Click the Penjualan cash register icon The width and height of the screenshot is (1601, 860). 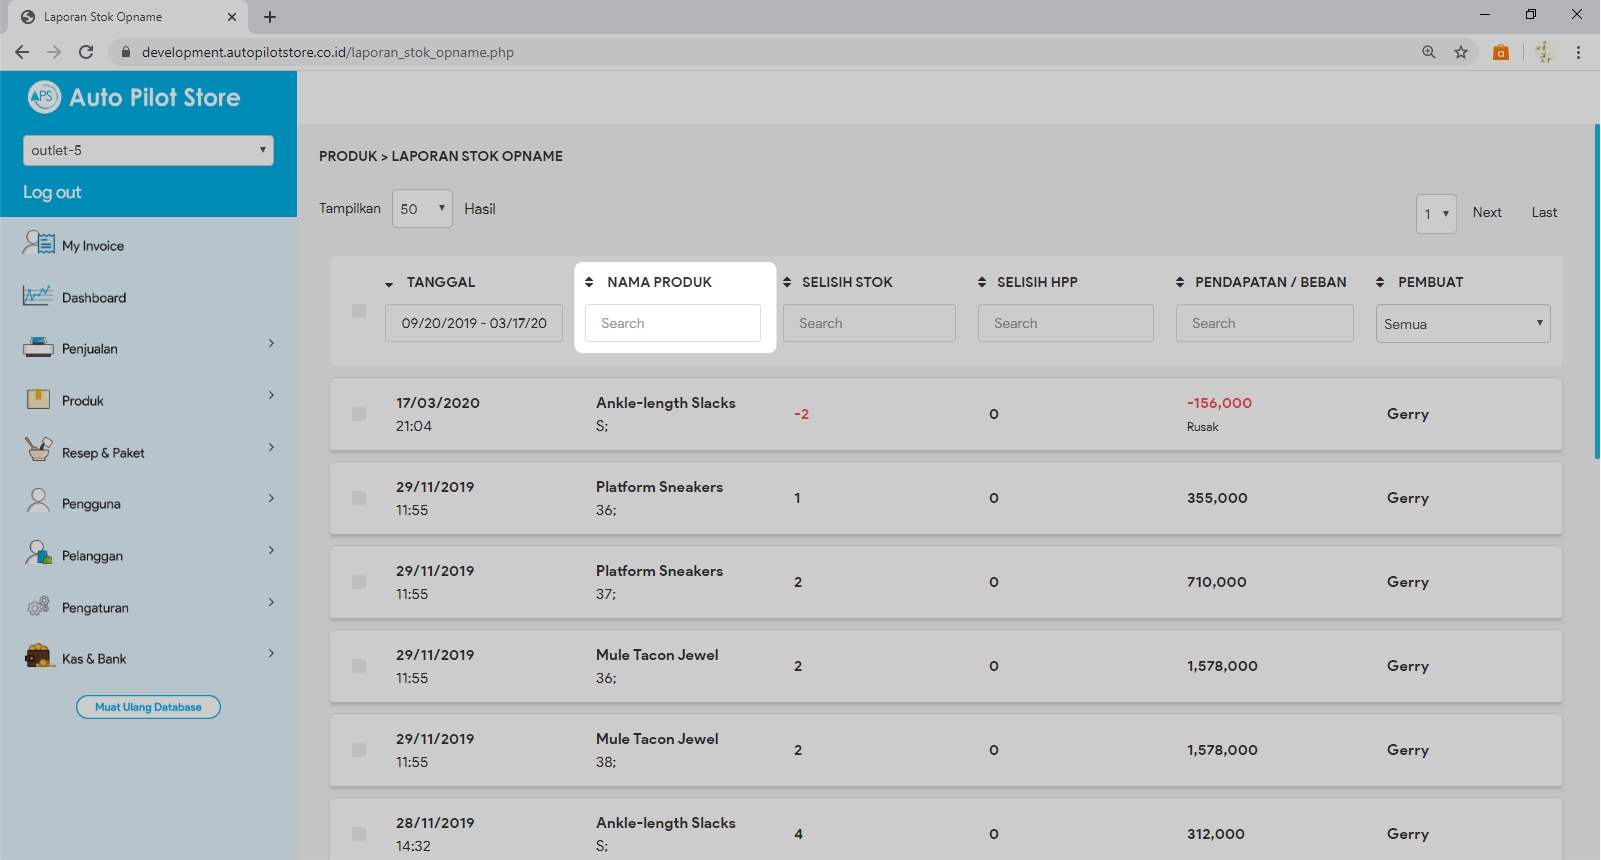(38, 348)
